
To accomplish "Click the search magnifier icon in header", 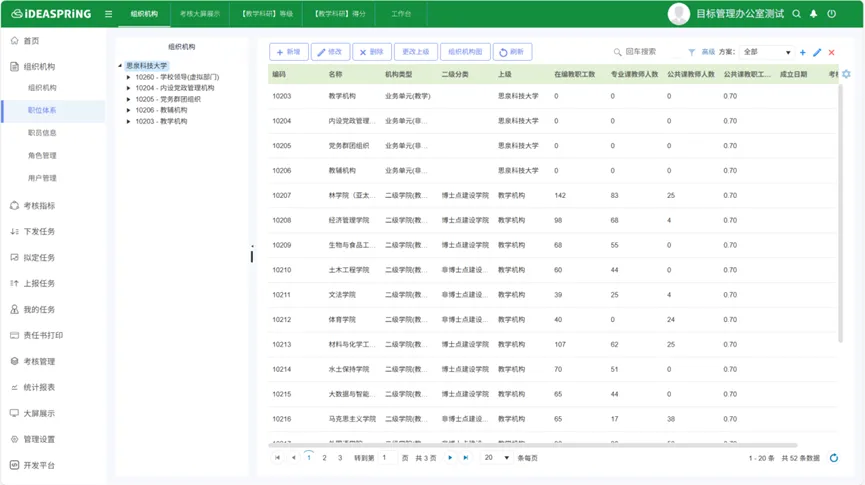I will (796, 14).
